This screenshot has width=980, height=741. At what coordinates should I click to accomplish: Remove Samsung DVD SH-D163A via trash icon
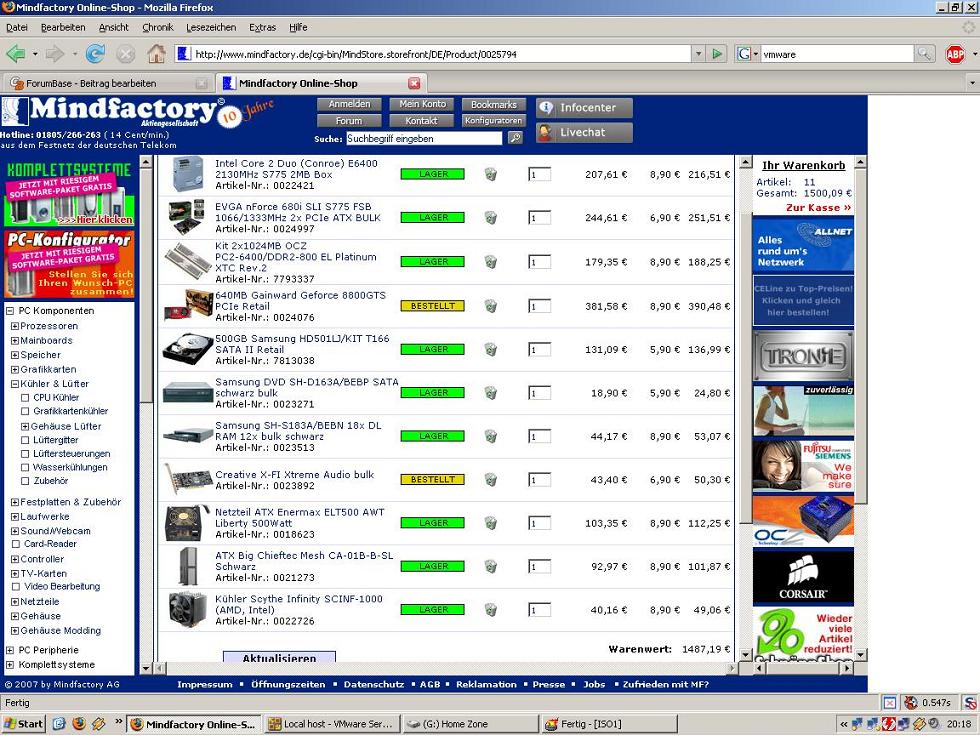(491, 393)
